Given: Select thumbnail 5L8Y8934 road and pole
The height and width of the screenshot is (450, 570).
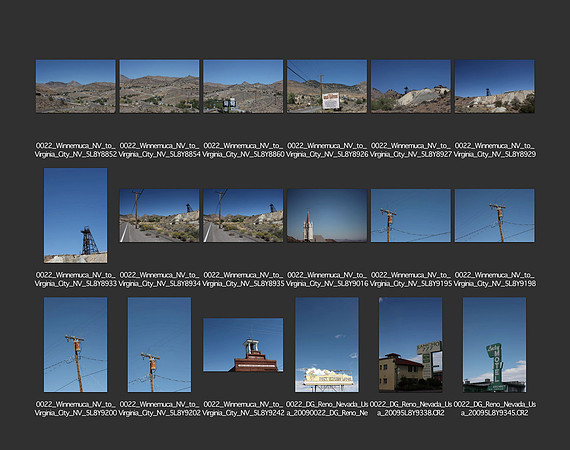Looking at the screenshot, I should click(159, 215).
